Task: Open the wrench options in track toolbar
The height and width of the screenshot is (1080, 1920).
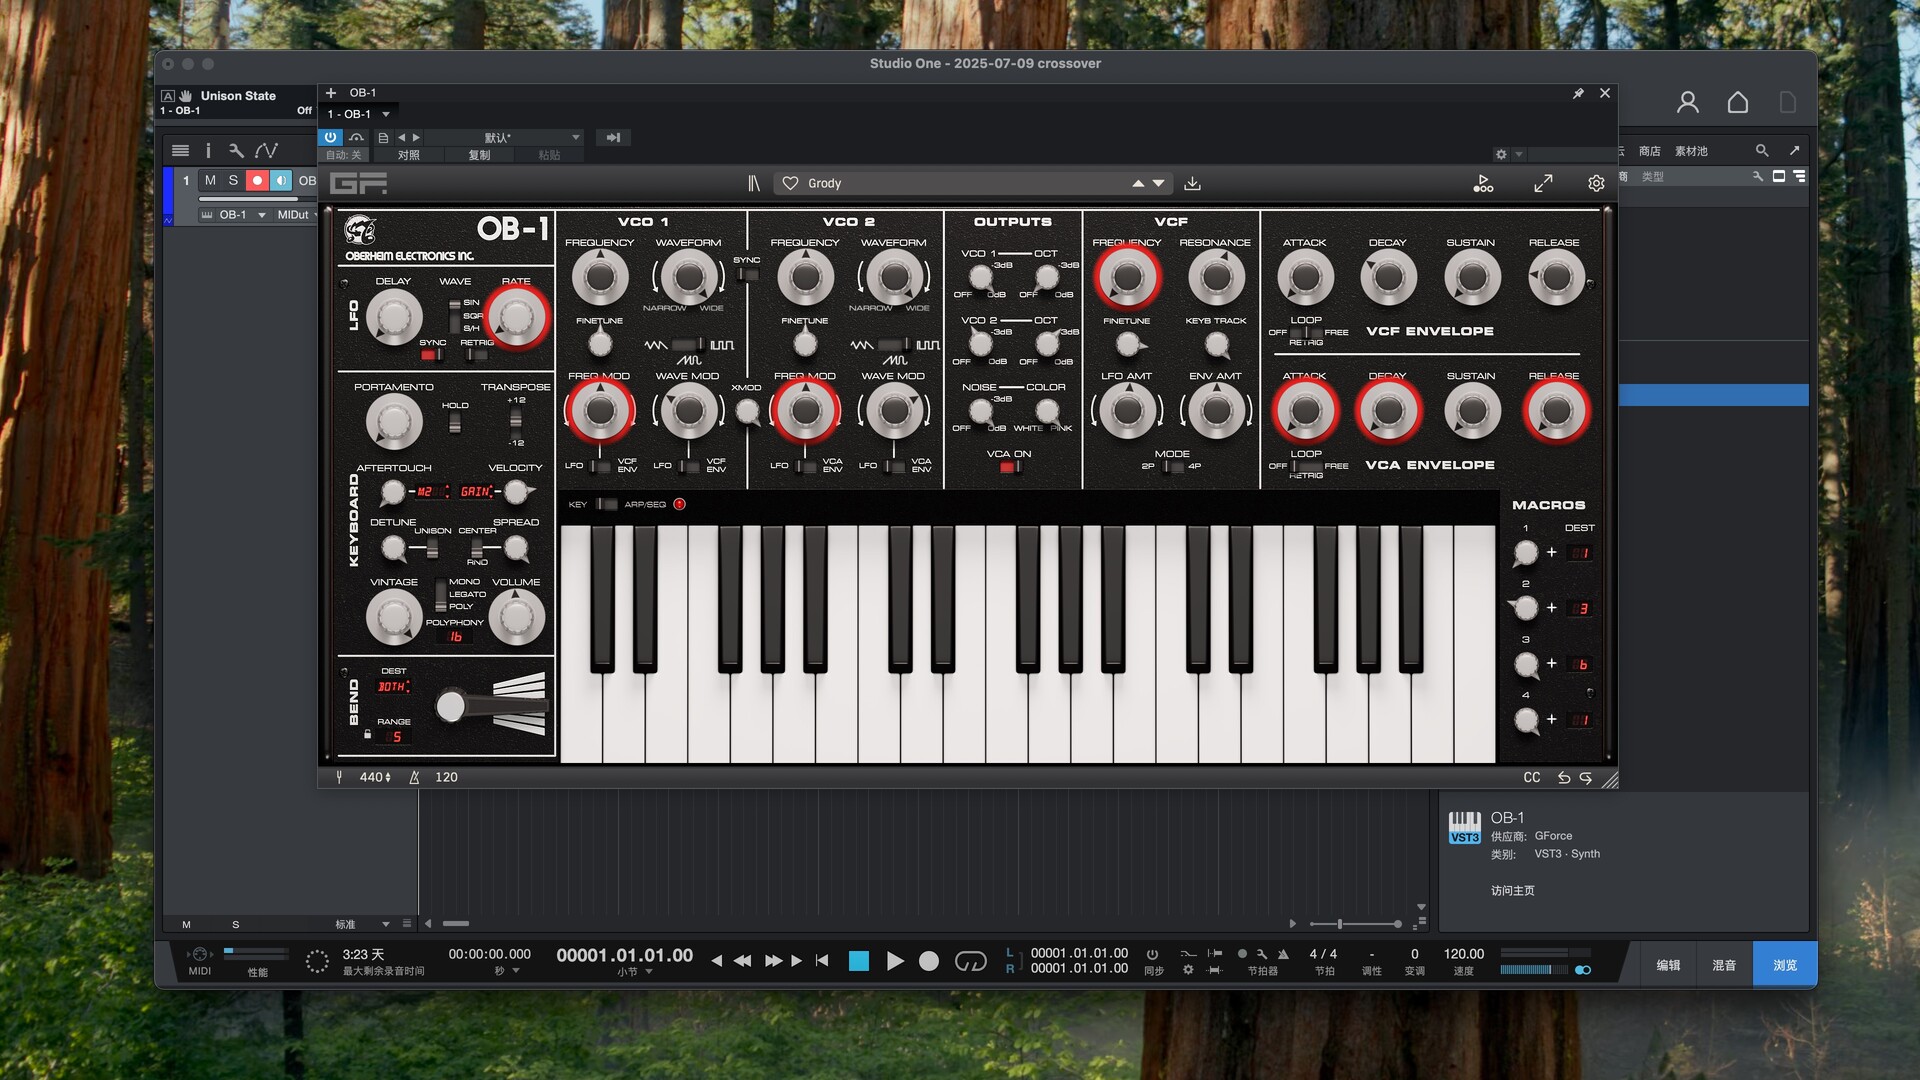Action: click(236, 150)
